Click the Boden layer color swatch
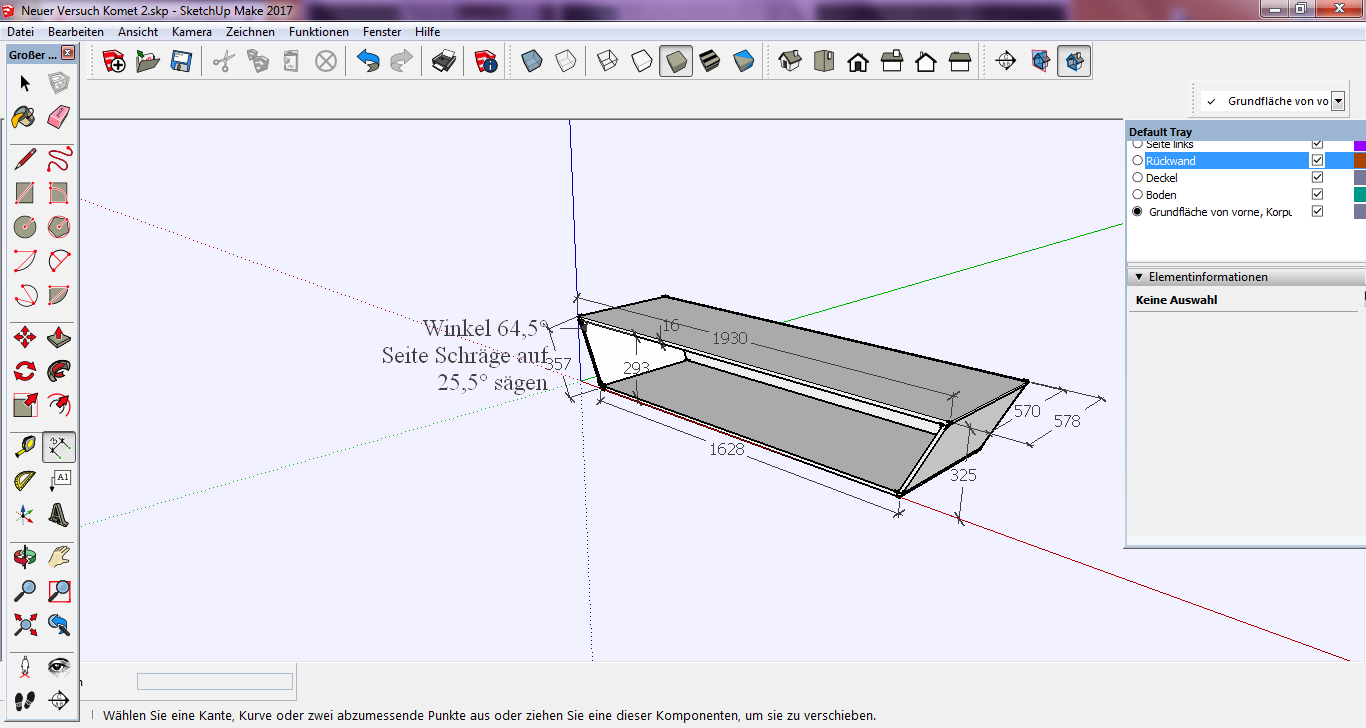The width and height of the screenshot is (1366, 728). click(x=1359, y=195)
